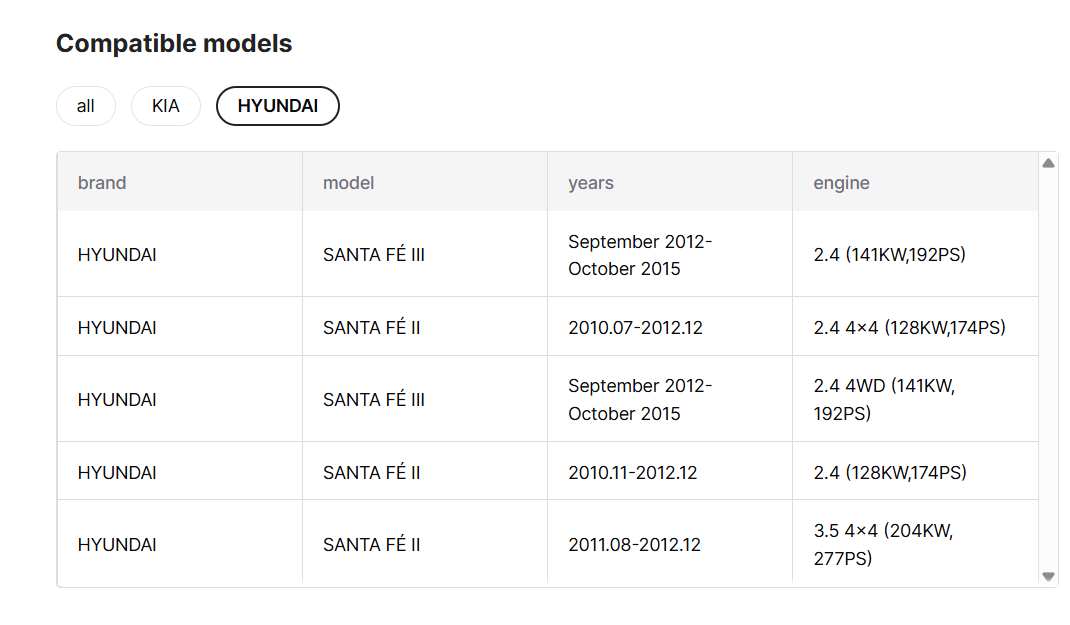1070x625 pixels.
Task: Select the "all" filter pill
Action: tap(85, 106)
